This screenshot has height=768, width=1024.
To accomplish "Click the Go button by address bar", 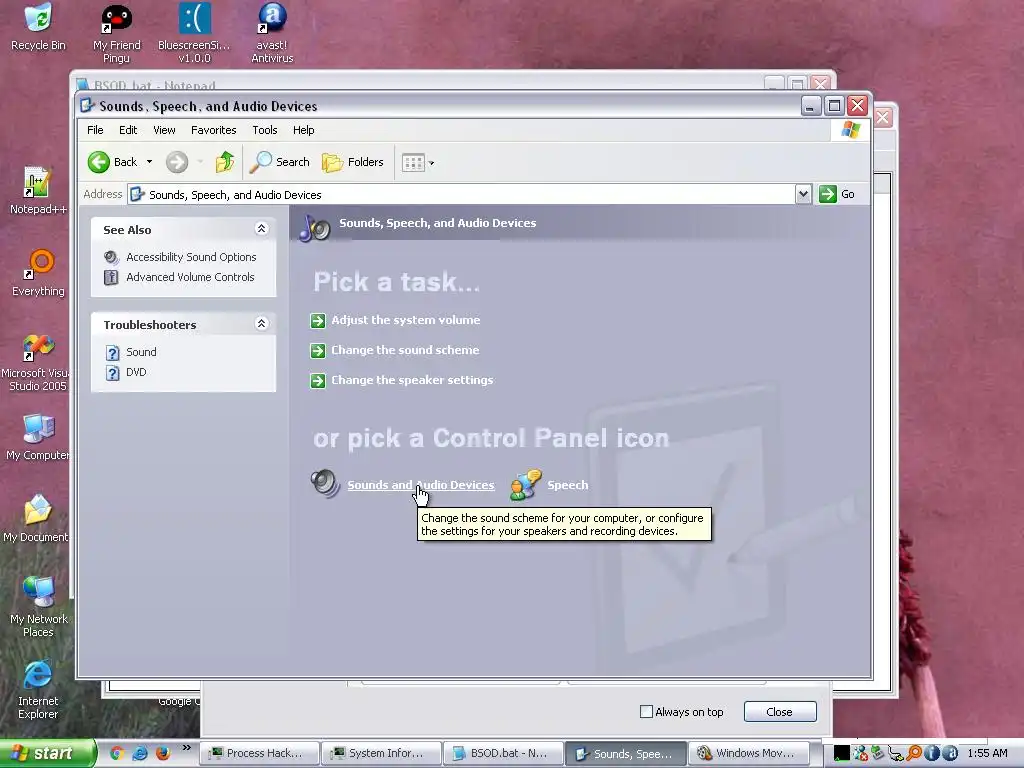I will click(837, 194).
